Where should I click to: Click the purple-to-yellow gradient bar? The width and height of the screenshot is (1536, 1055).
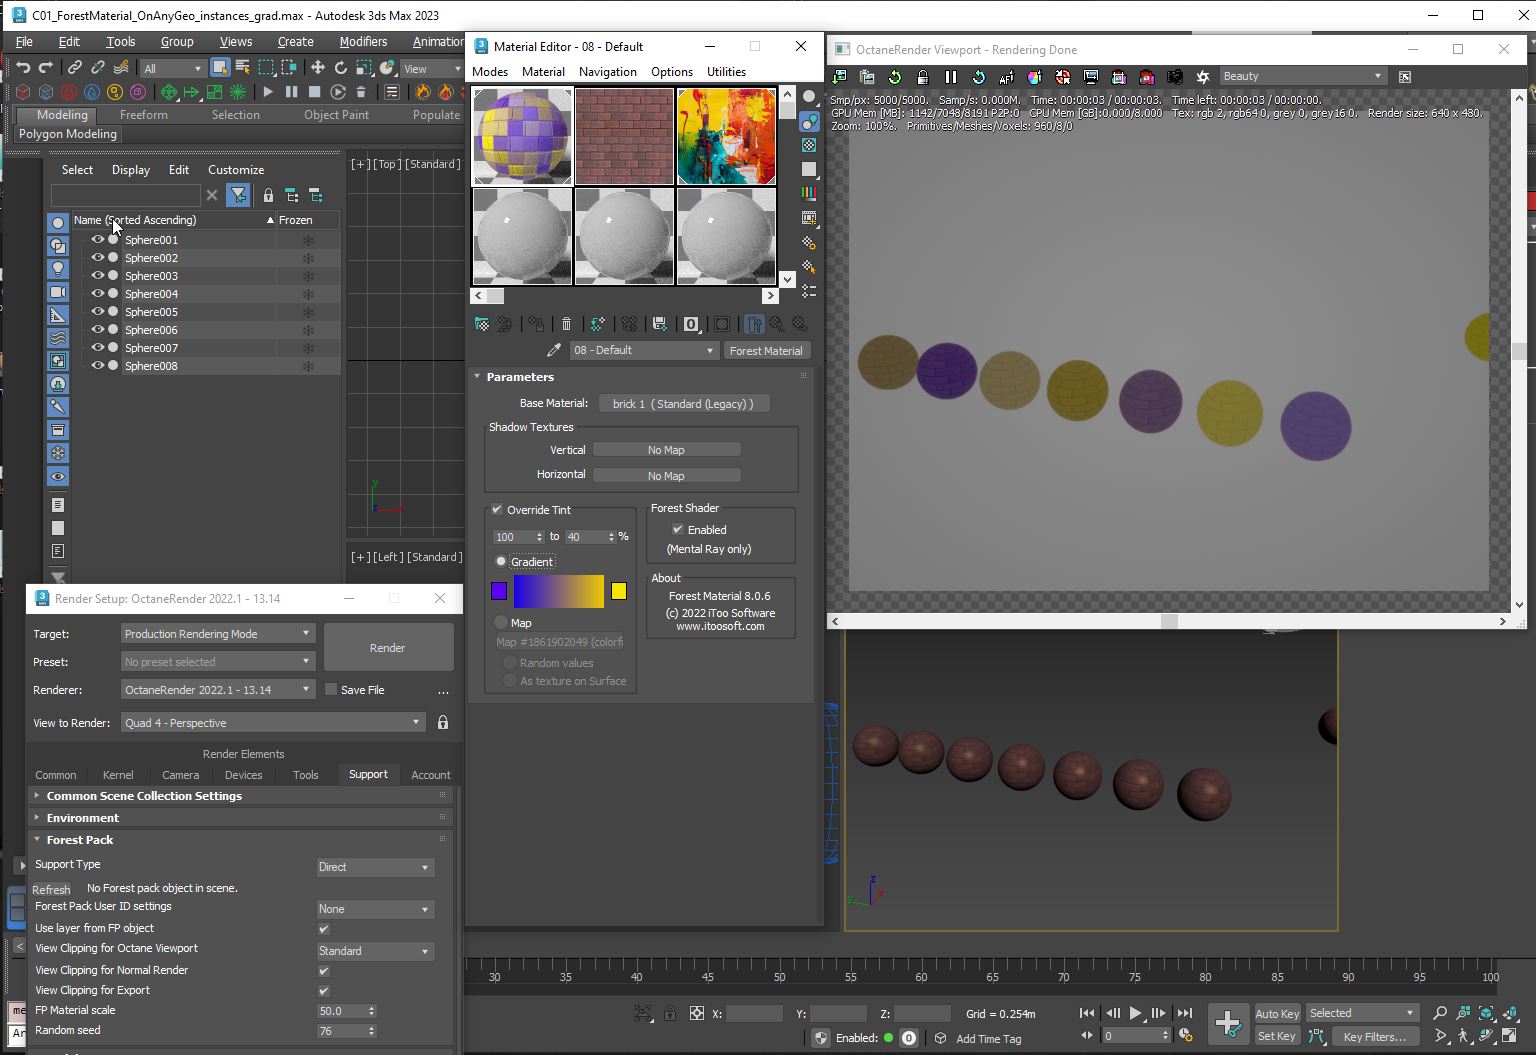pos(559,591)
